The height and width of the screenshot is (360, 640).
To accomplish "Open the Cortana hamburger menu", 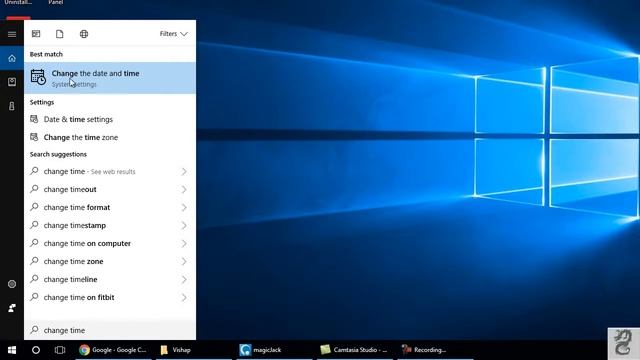I will [x=12, y=34].
